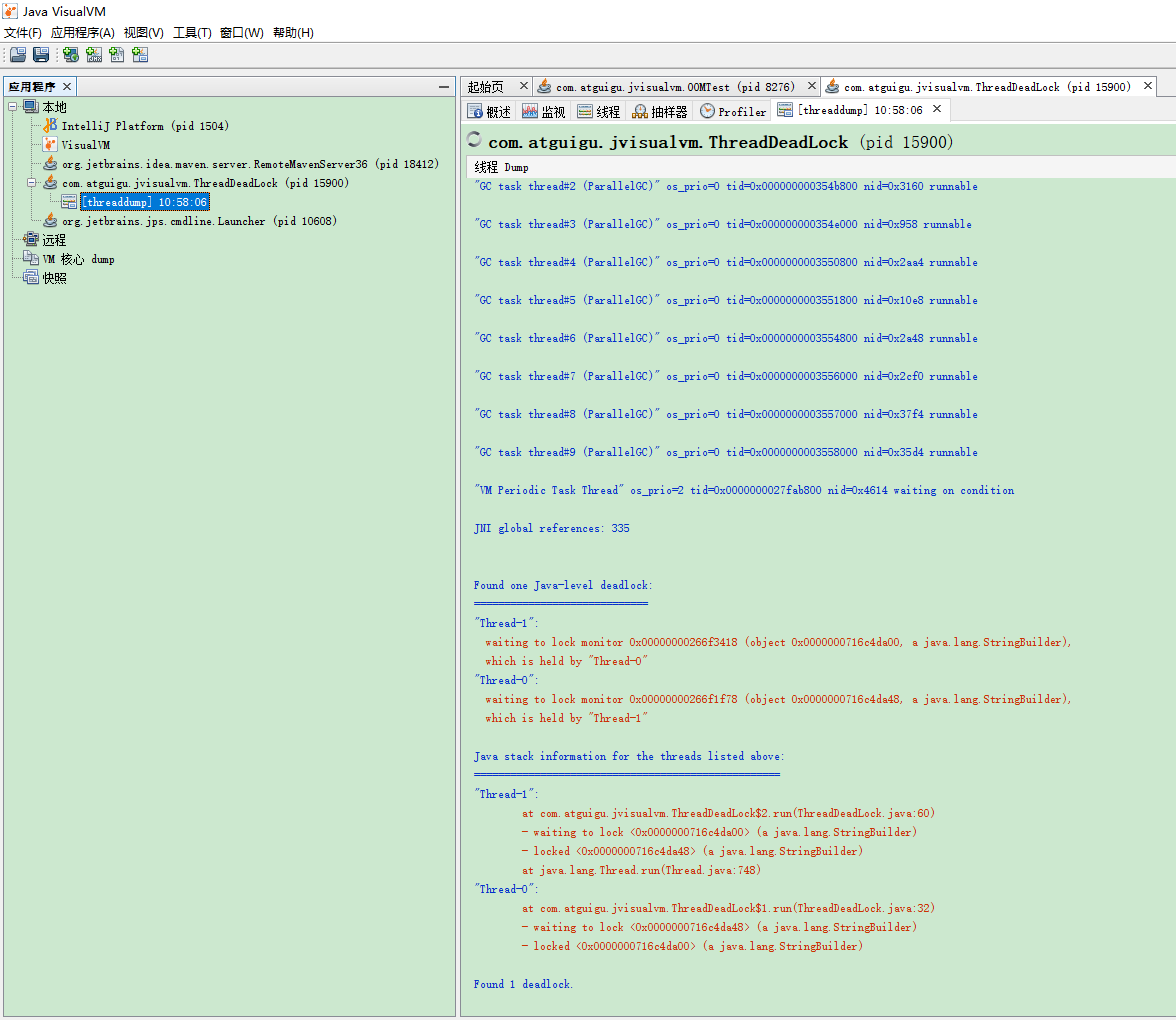1176x1020 pixels.
Task: Click the ThreadDeadLock.java:32 stack trace line
Action: [x=728, y=908]
